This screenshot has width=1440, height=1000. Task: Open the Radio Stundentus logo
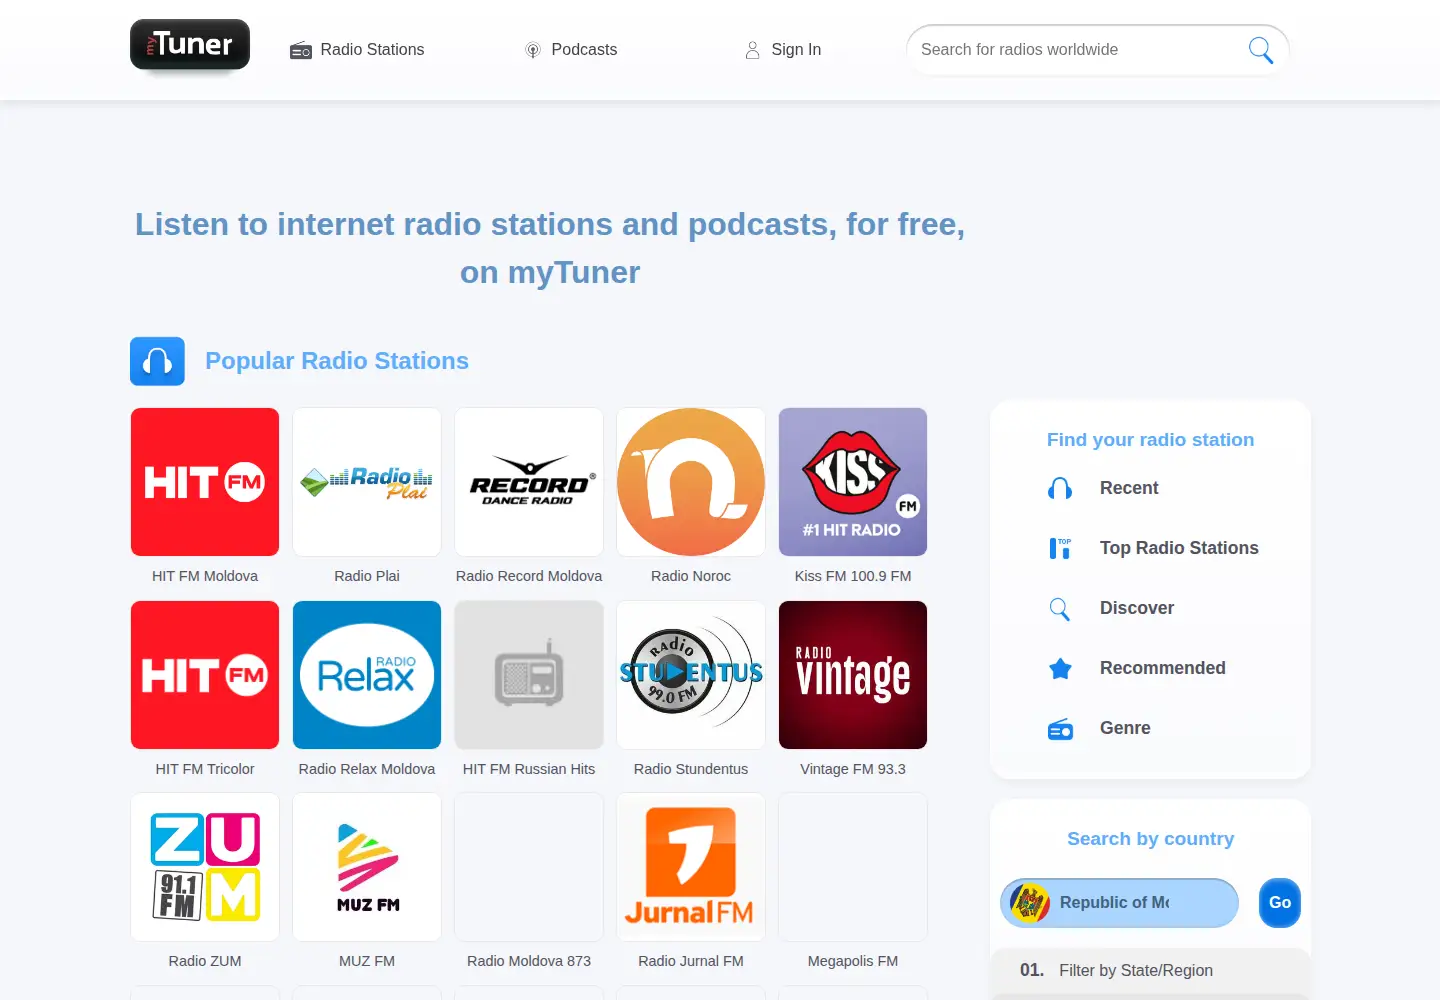(x=691, y=675)
